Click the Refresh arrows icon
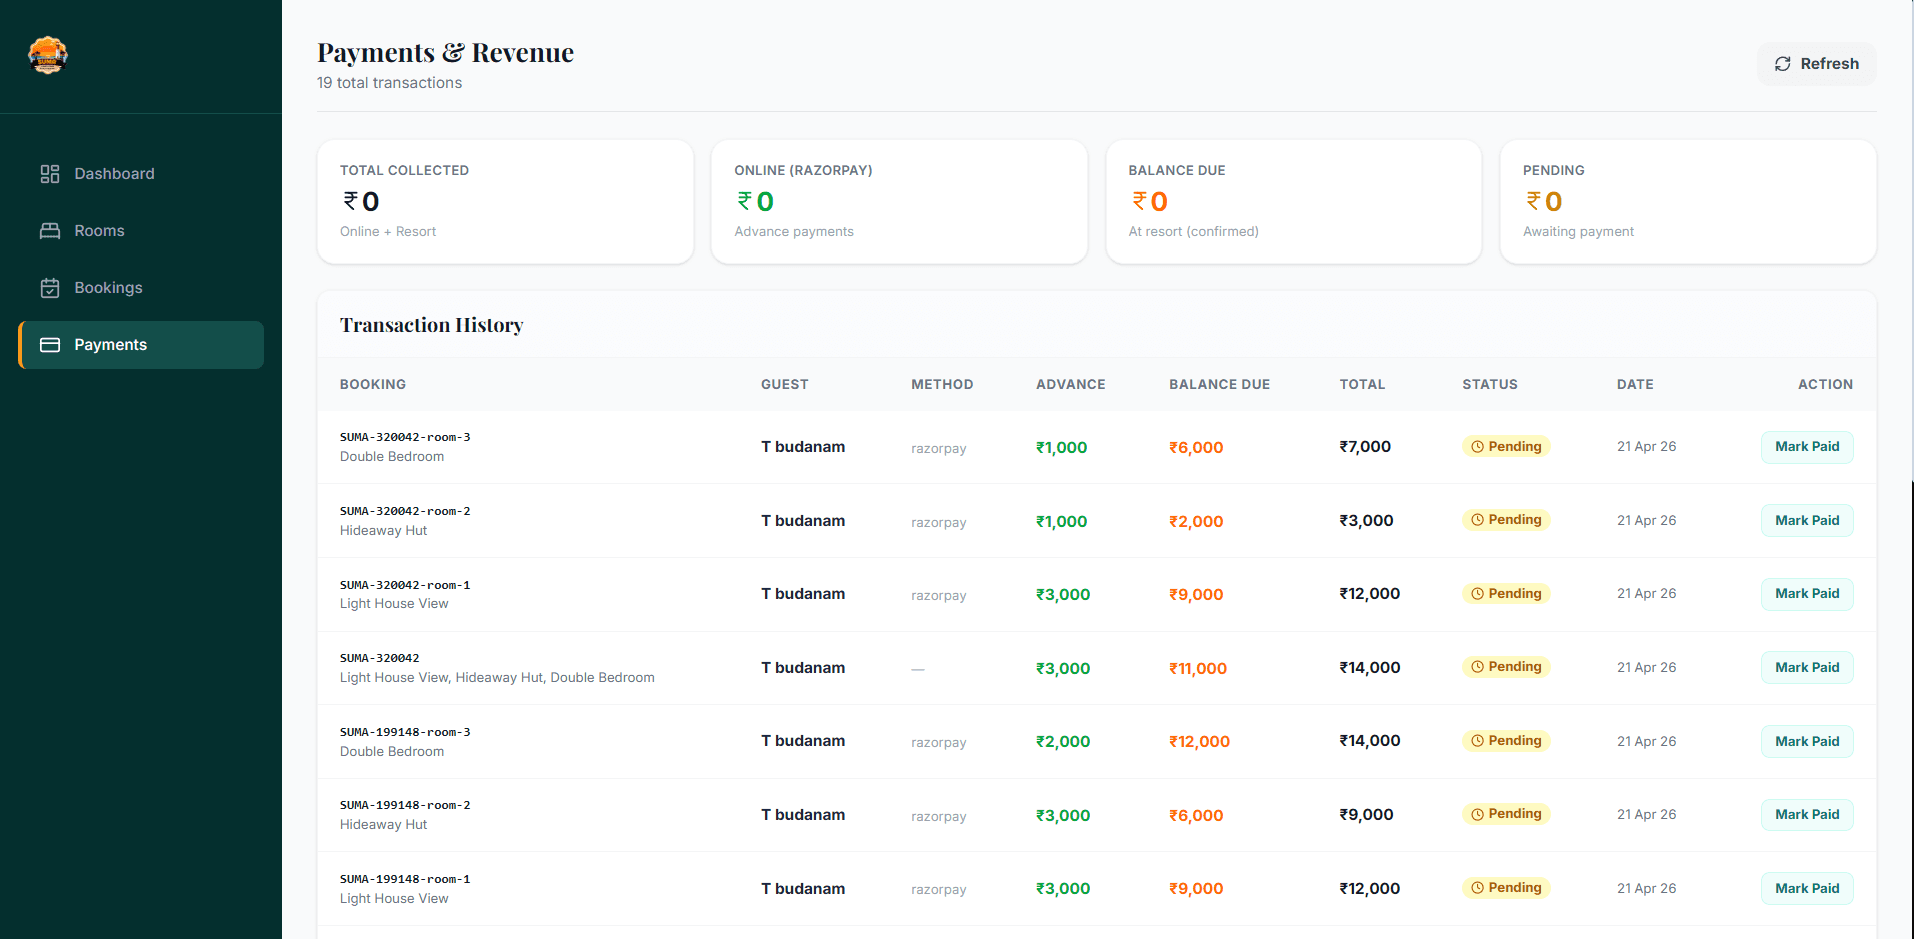1914x939 pixels. click(1783, 64)
